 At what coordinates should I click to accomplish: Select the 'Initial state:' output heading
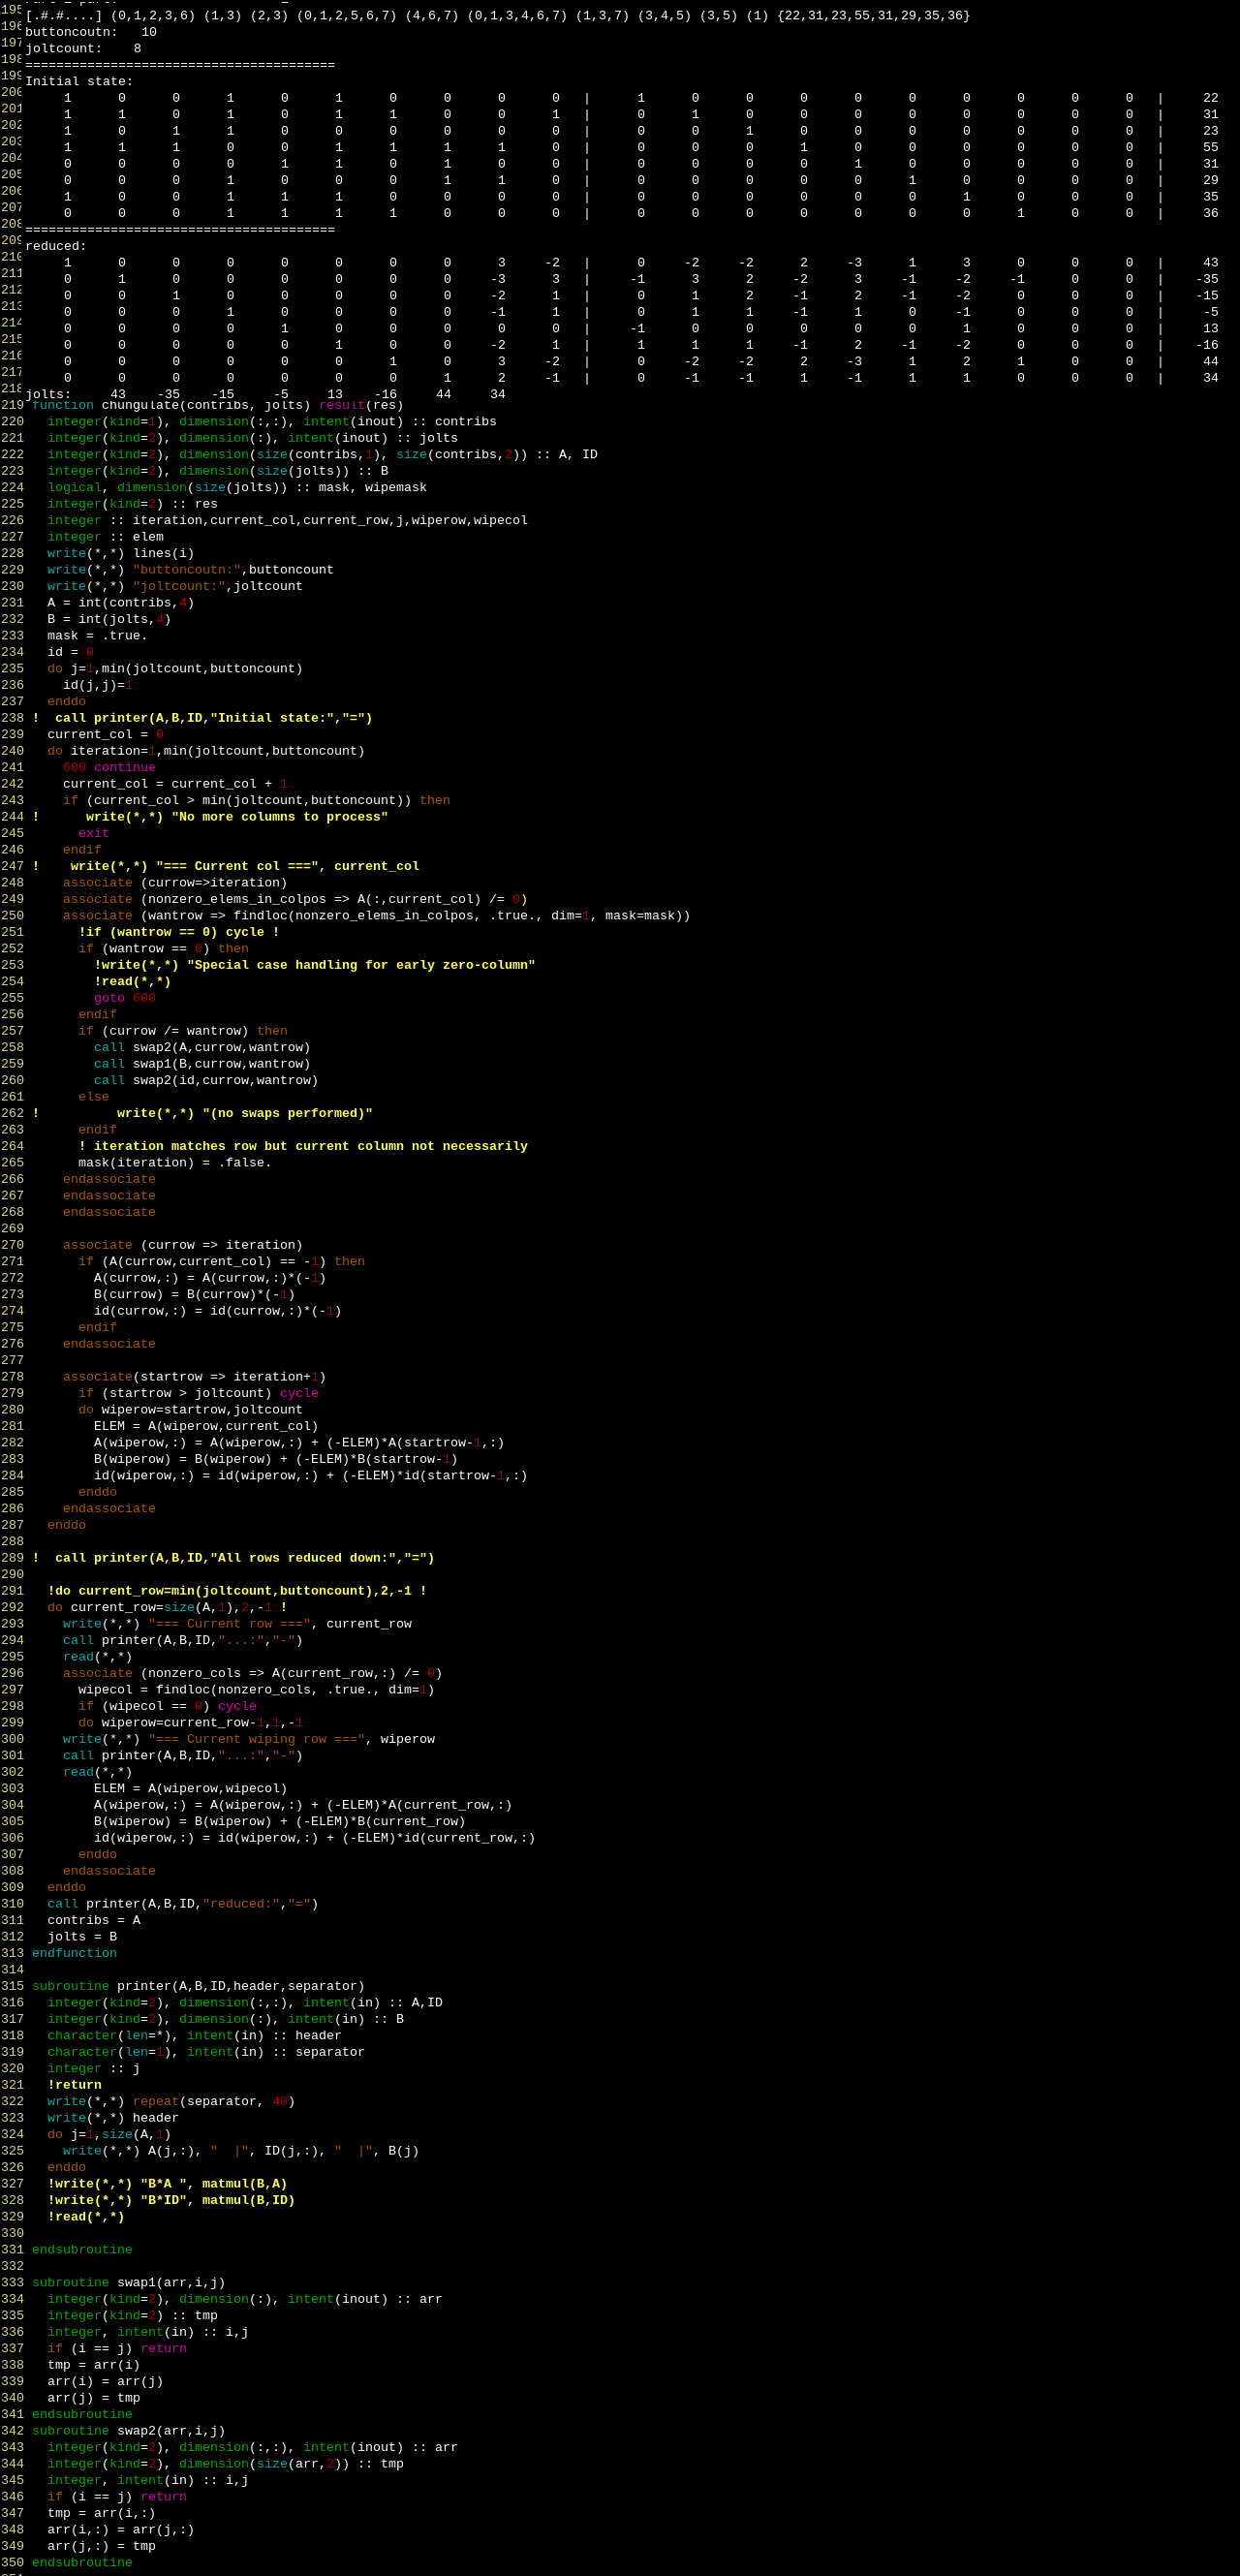click(79, 81)
